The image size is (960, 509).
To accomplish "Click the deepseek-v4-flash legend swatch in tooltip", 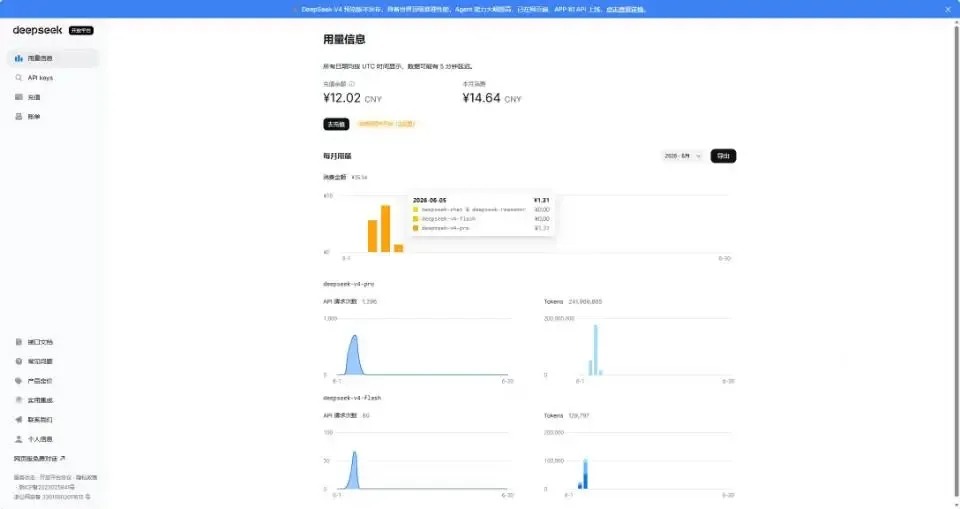I will (416, 219).
